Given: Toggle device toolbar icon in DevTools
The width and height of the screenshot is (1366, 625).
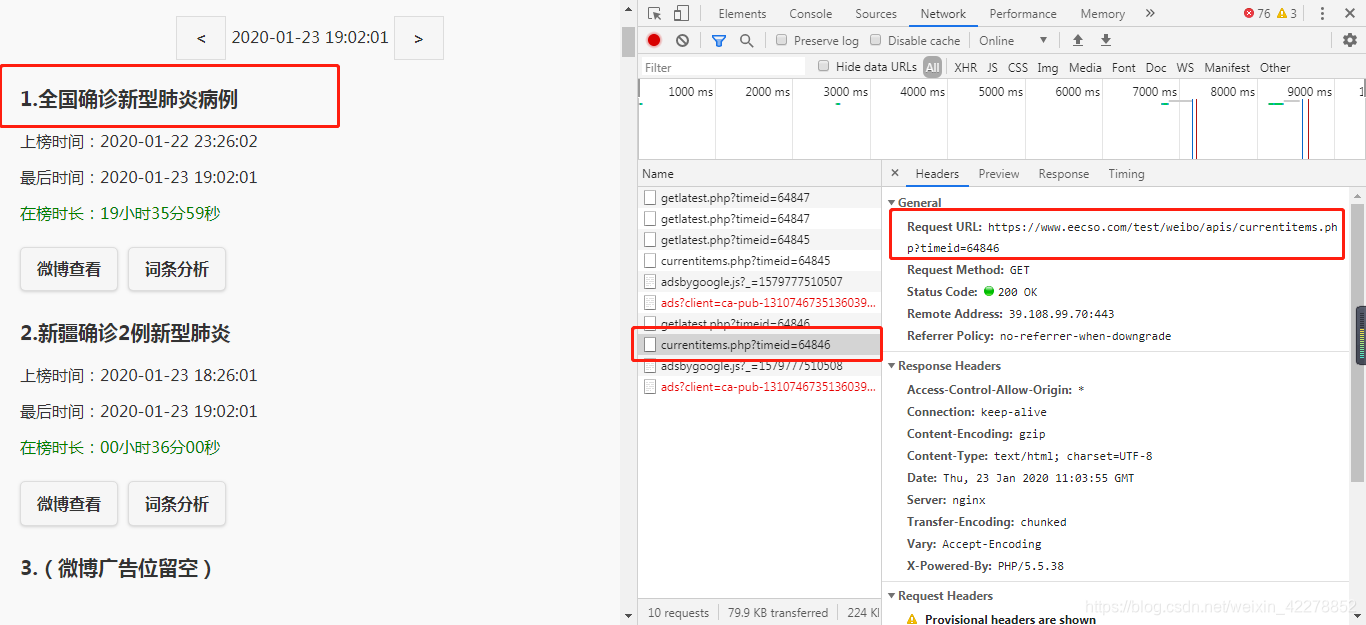Looking at the screenshot, I should click(681, 13).
